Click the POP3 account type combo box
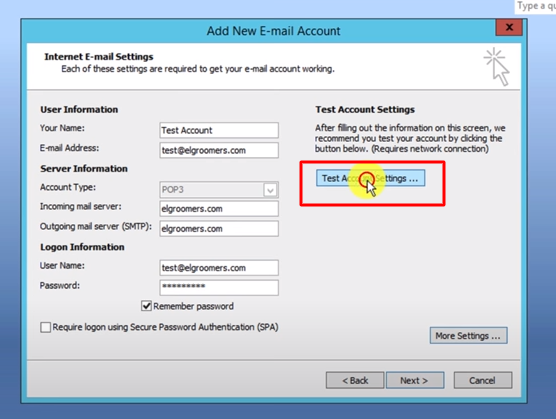Viewport: 556px width, 419px height. (x=219, y=190)
